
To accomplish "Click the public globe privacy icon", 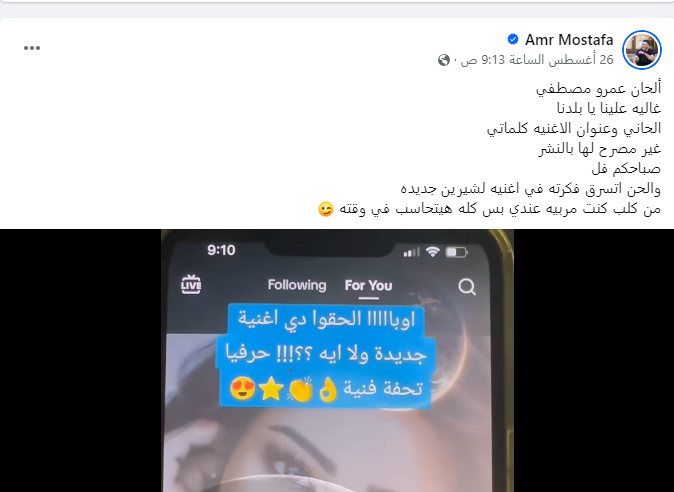I will click(x=444, y=60).
